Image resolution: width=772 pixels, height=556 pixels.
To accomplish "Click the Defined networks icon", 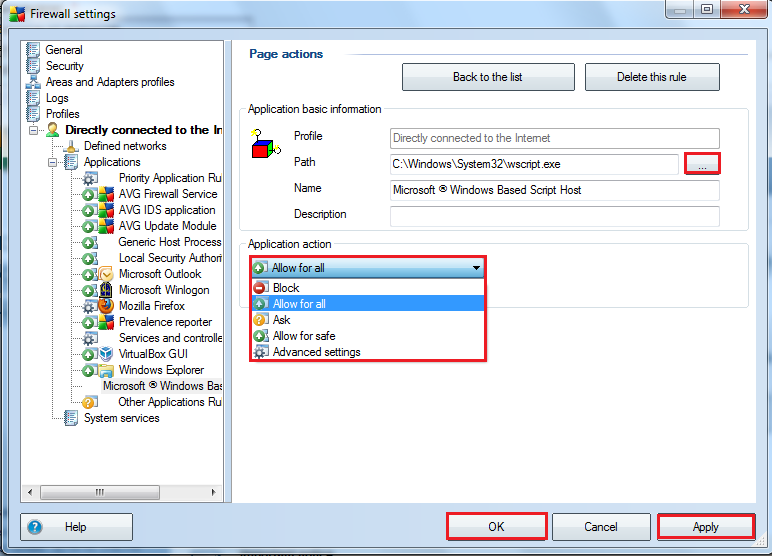I will 71,146.
